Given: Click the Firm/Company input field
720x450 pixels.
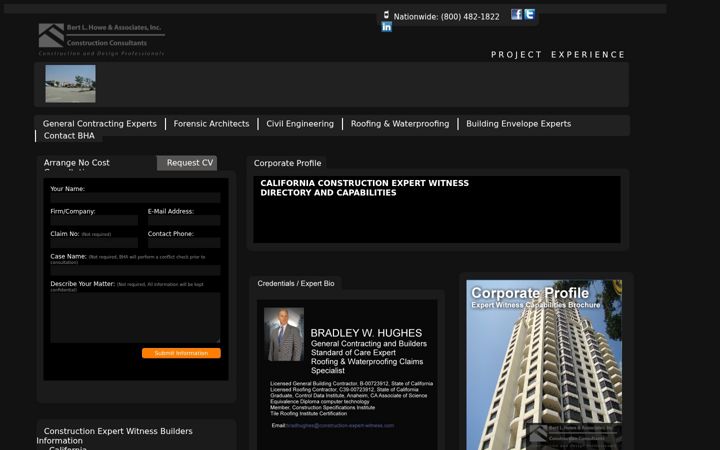Looking at the screenshot, I should 94,220.
